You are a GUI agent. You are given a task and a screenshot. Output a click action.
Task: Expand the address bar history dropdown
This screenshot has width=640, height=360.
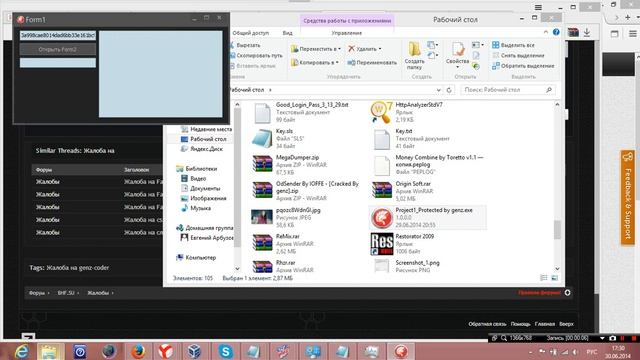[x=438, y=90]
